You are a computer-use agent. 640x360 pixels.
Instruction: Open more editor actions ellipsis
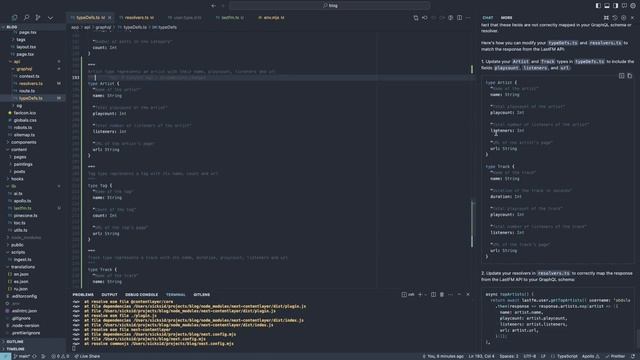point(468,18)
